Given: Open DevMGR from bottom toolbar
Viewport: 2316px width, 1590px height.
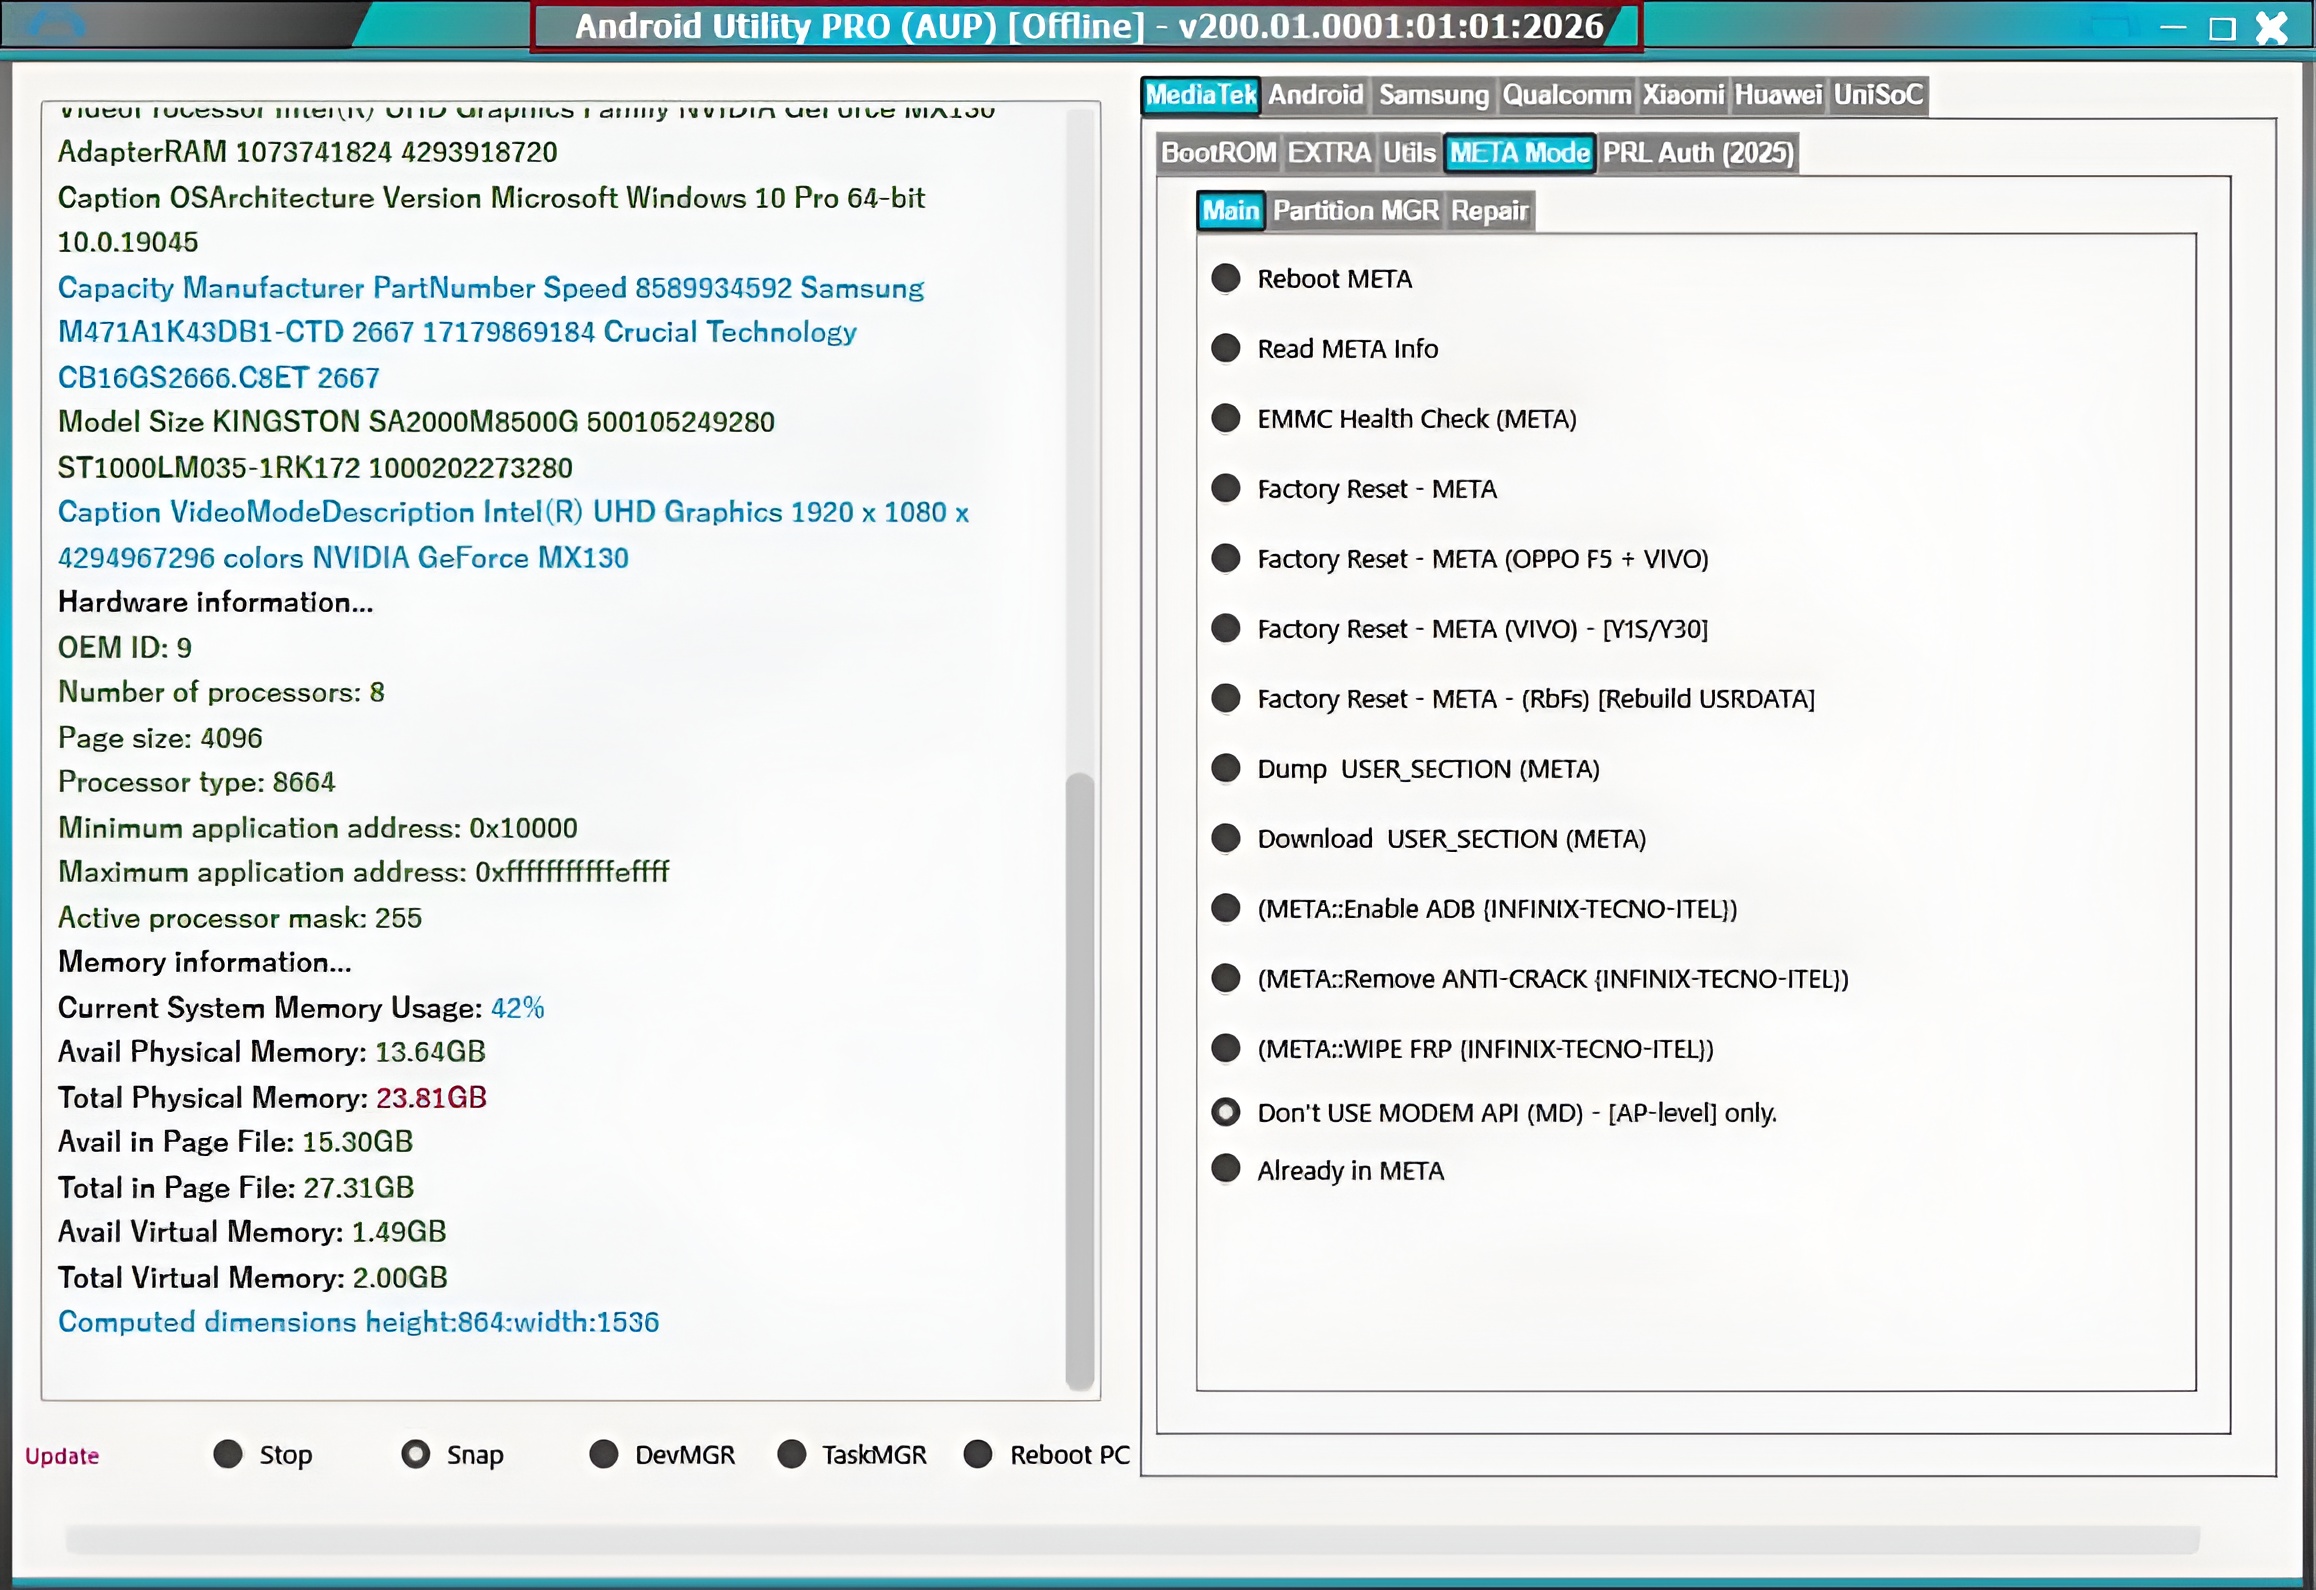Looking at the screenshot, I should click(604, 1454).
